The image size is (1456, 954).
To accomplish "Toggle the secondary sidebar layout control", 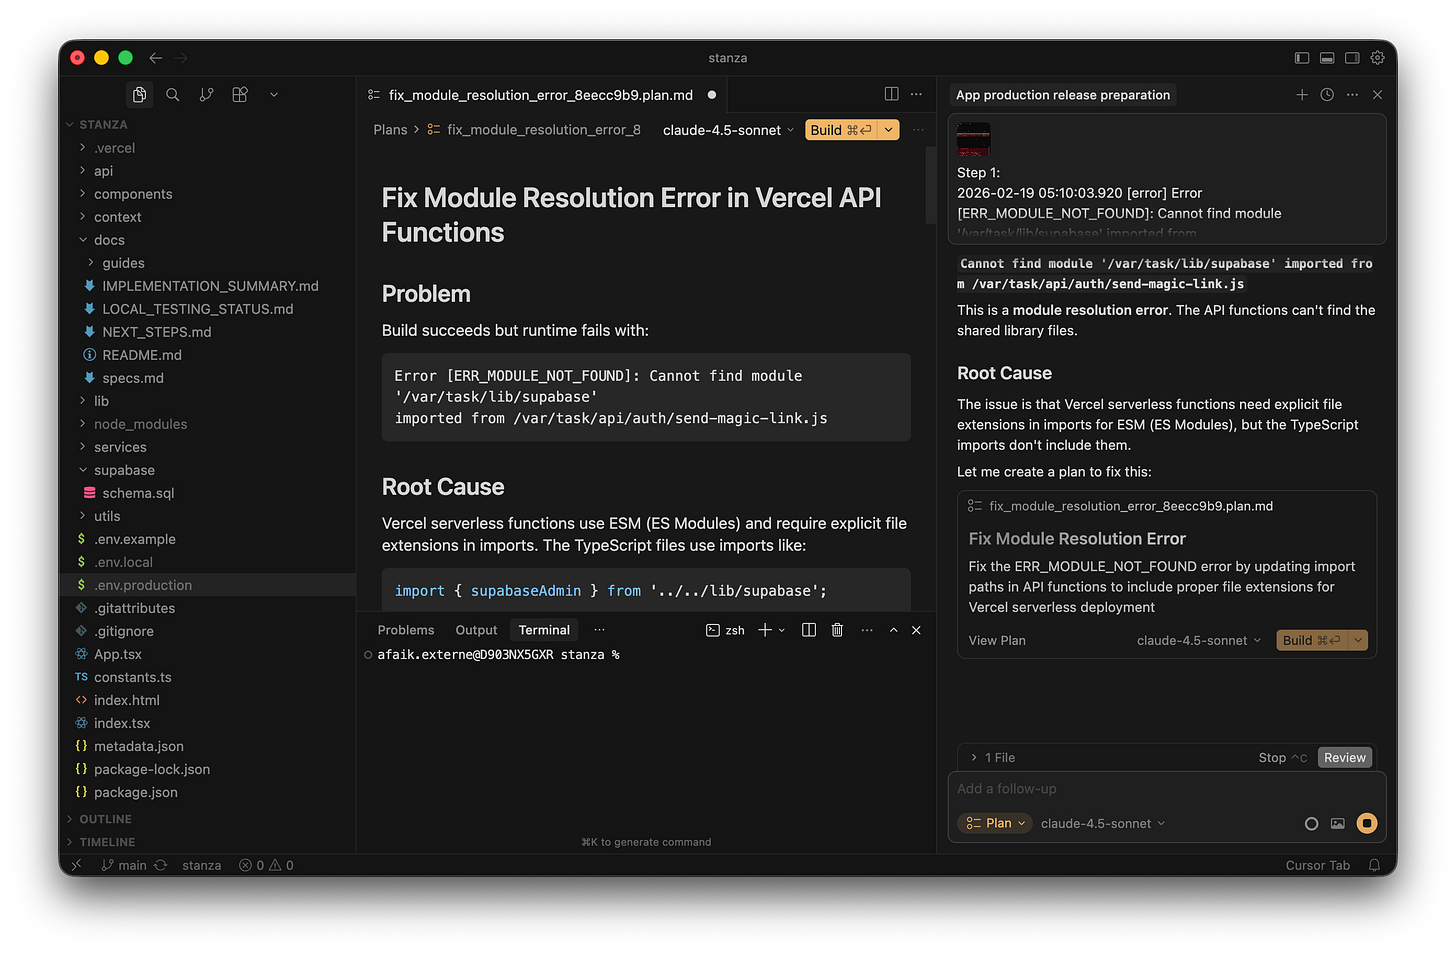I will pos(1352,58).
